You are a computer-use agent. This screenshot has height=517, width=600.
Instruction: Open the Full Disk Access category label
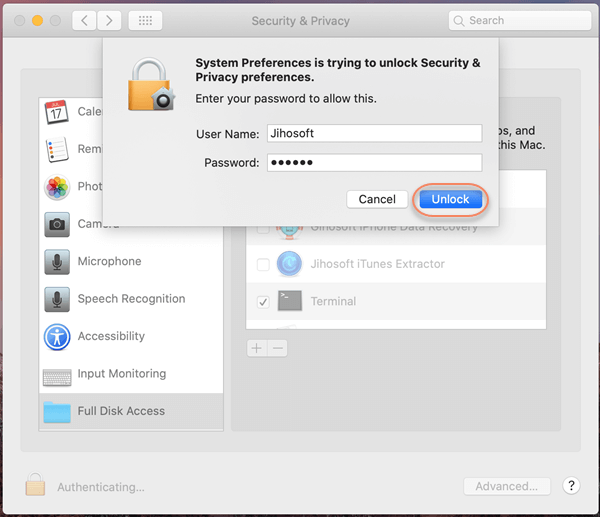121,411
